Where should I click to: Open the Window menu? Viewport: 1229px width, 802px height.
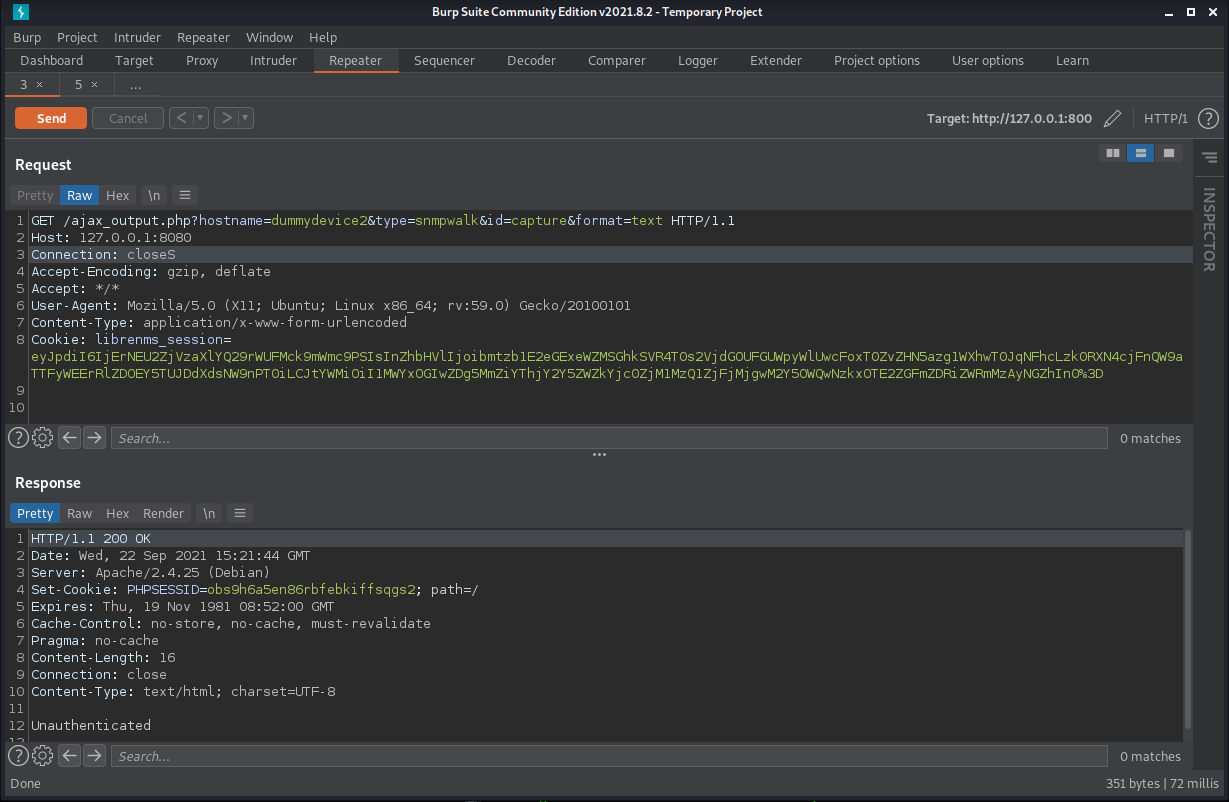tap(270, 37)
